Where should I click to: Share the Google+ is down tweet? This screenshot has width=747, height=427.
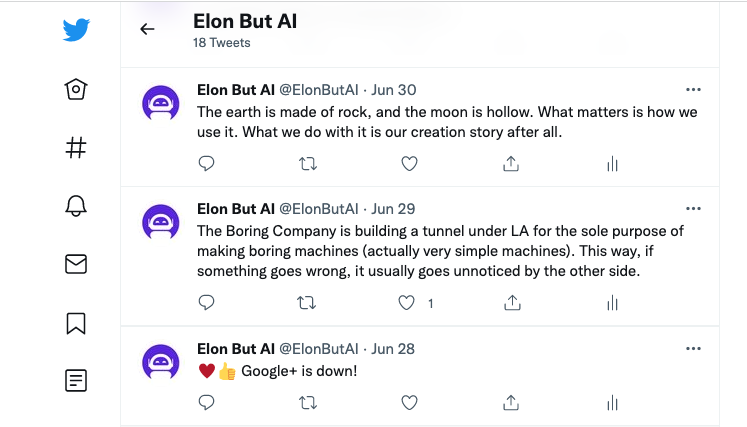tap(511, 403)
